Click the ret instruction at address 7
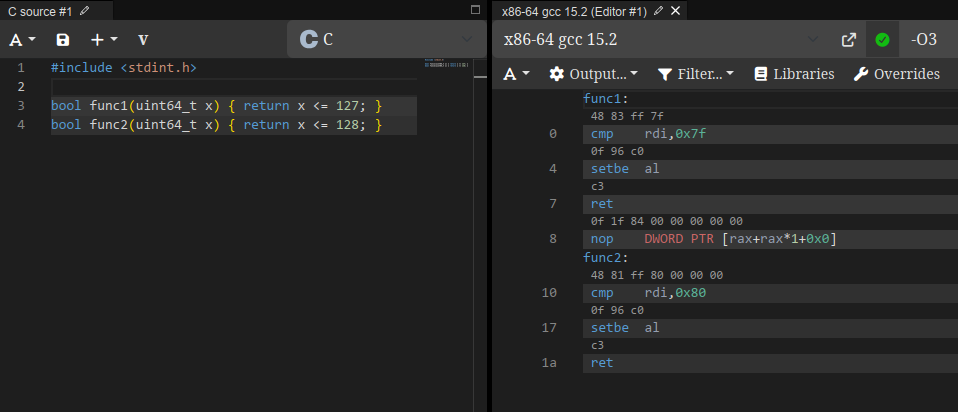The width and height of the screenshot is (958, 412). pos(602,204)
